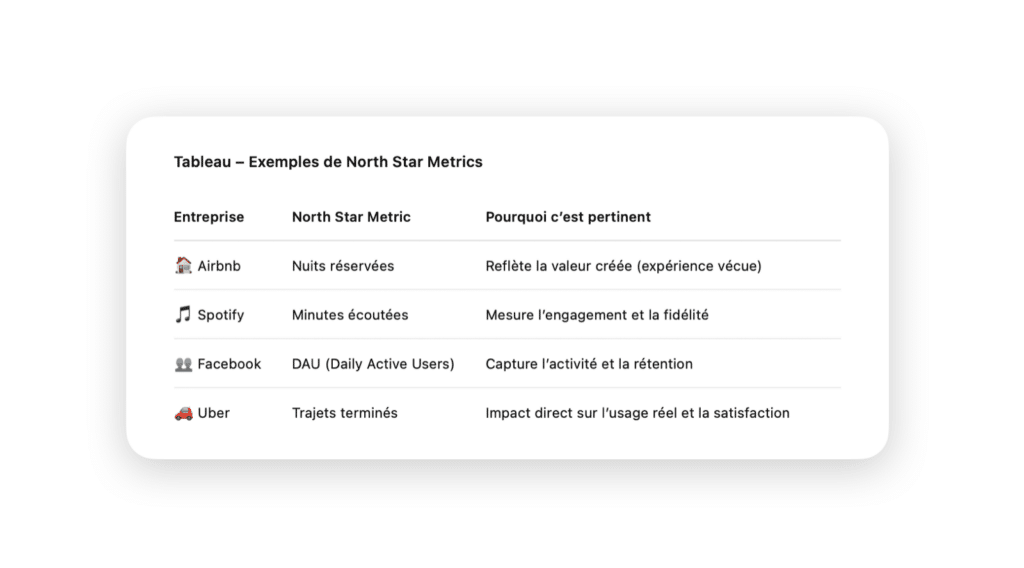1024x568 pixels.
Task: Click the red car emoji beside Uber
Action: [184, 413]
